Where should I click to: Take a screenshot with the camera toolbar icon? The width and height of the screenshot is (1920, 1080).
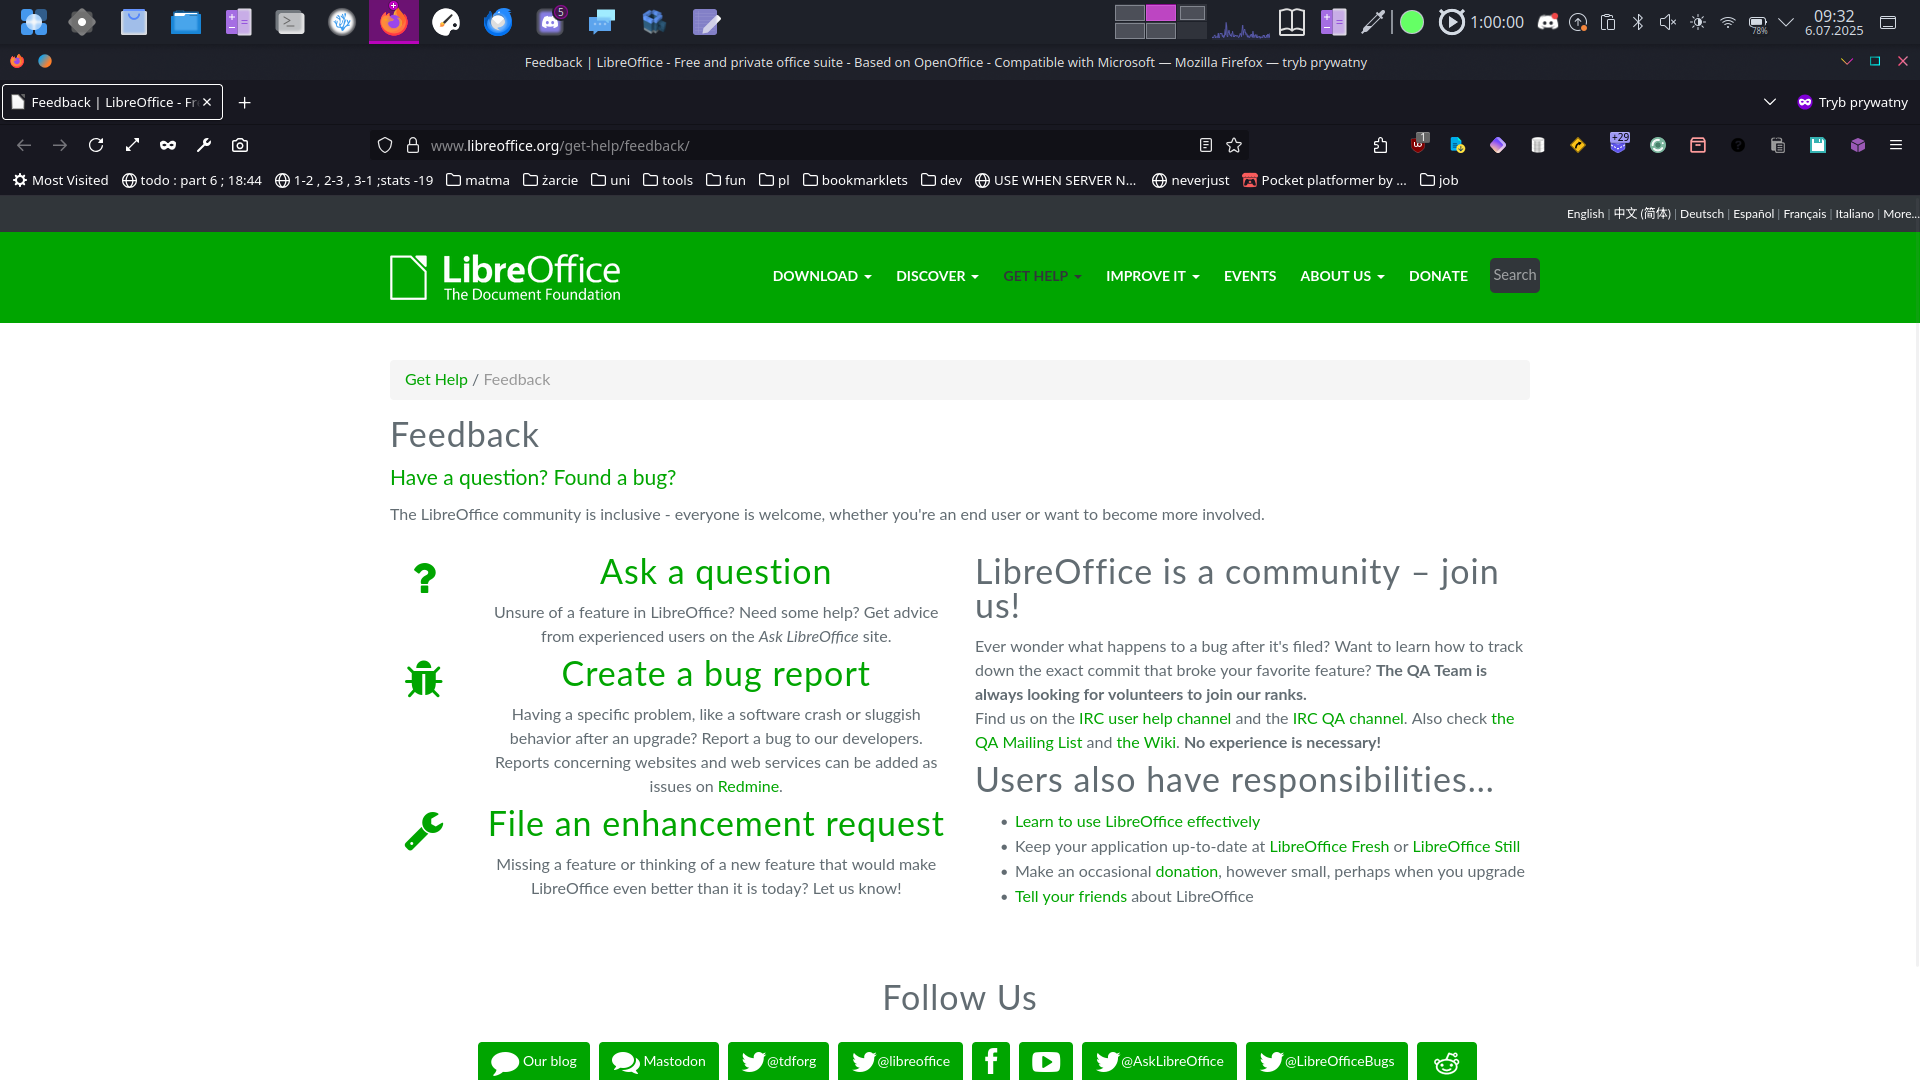tap(240, 145)
